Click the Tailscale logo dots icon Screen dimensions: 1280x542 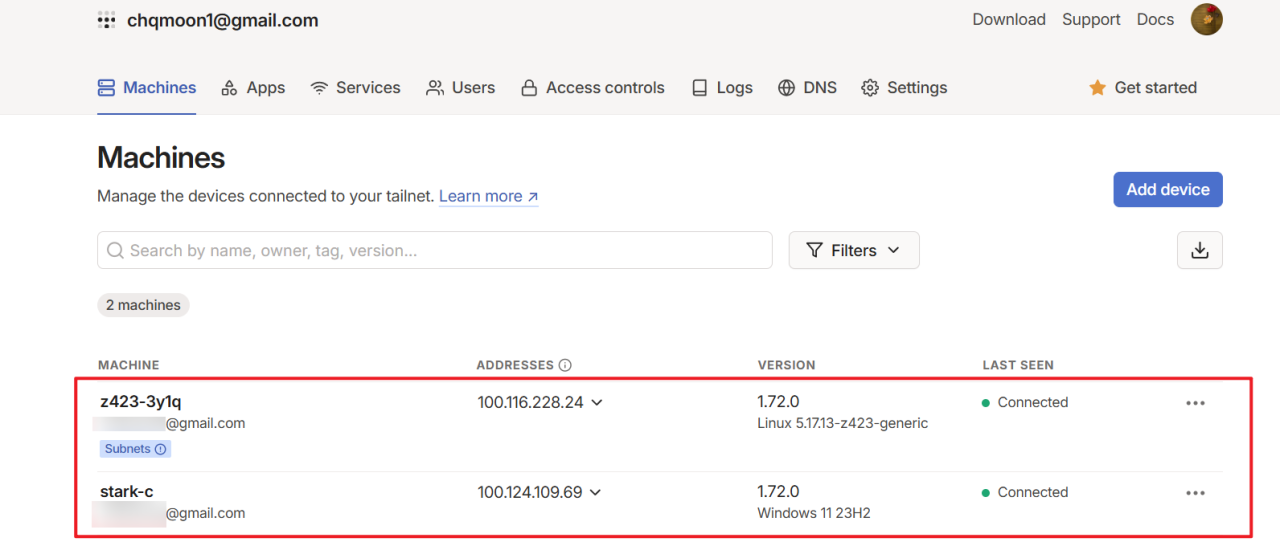click(x=106, y=20)
